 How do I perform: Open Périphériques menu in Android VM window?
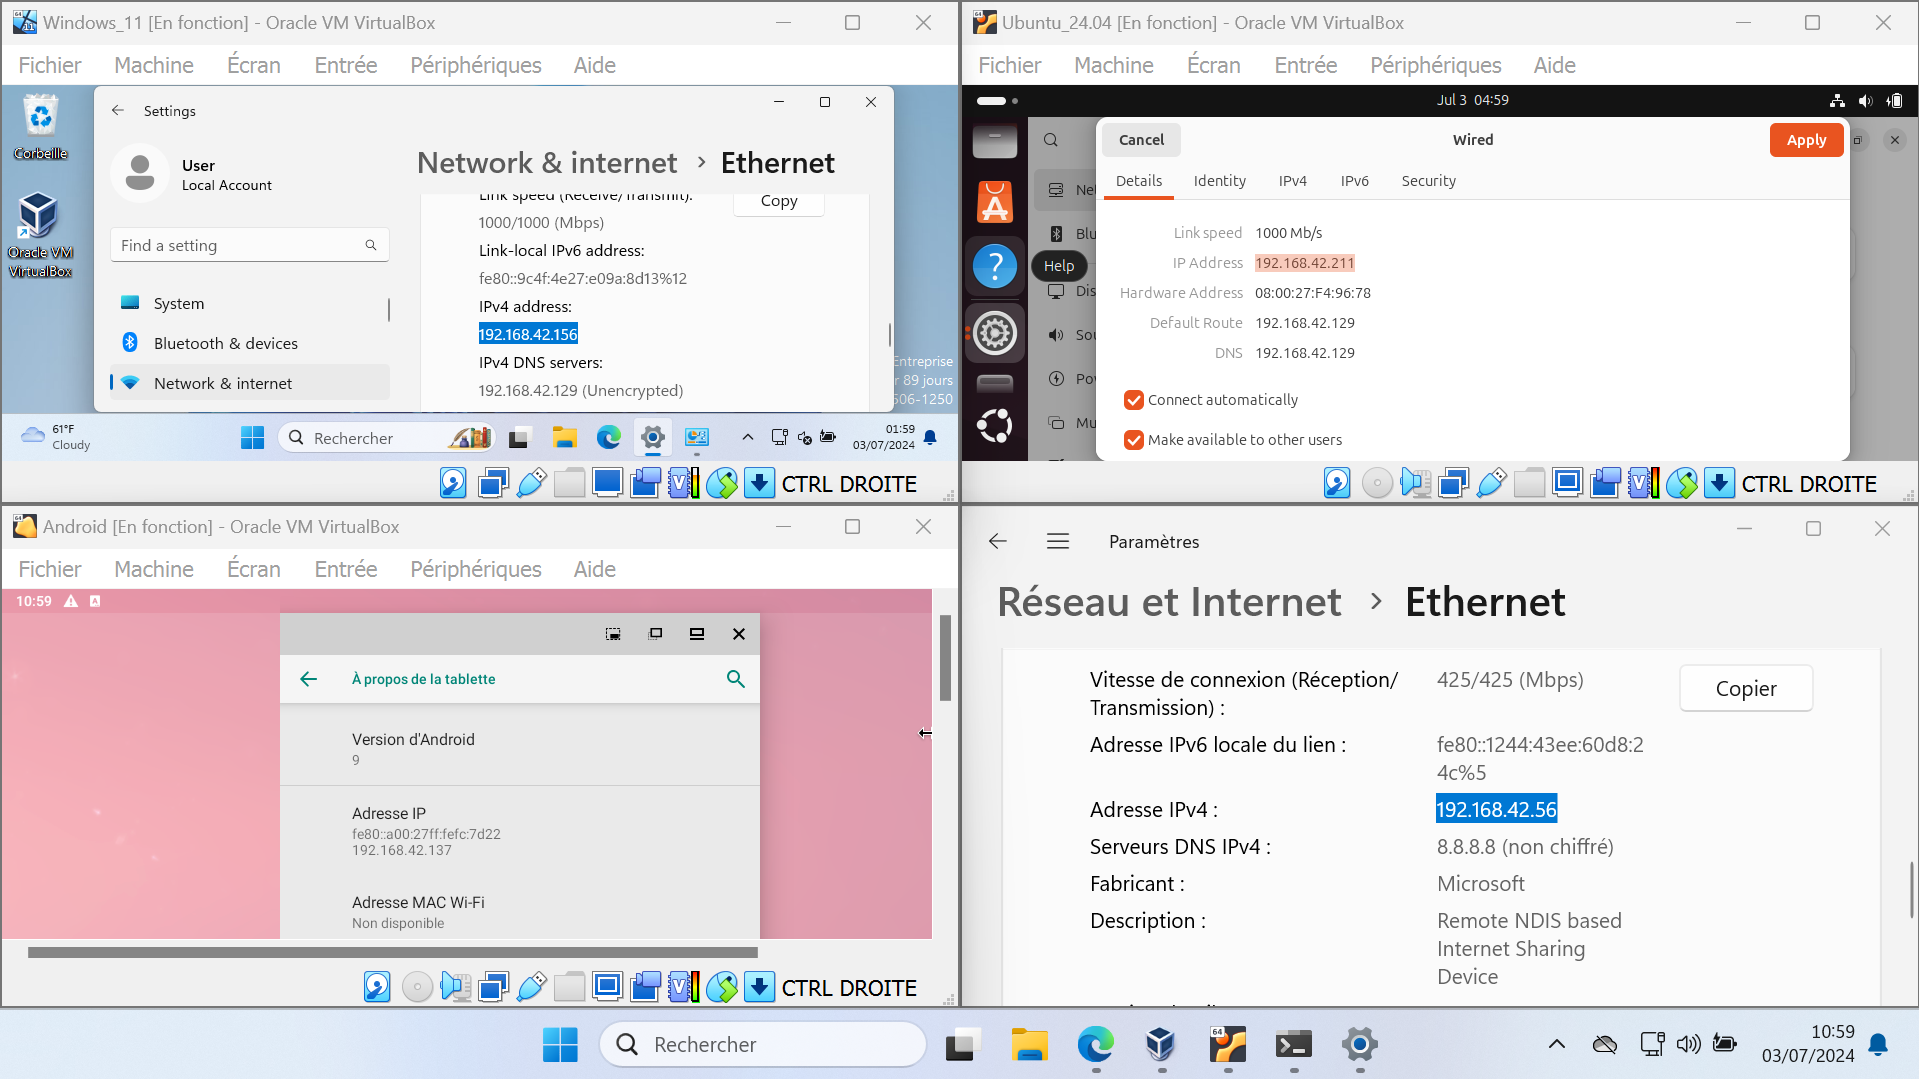click(476, 570)
